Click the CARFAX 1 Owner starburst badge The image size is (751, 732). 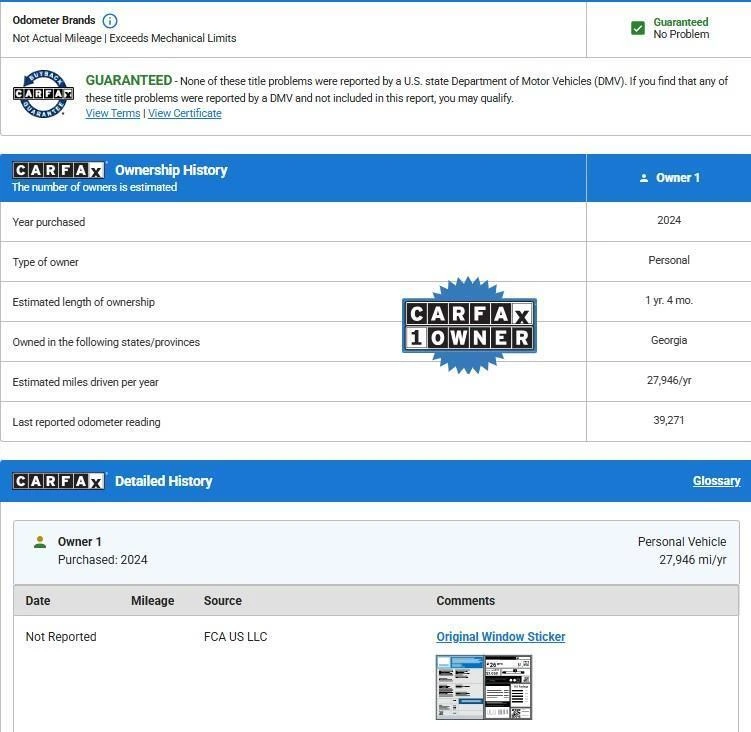point(469,326)
